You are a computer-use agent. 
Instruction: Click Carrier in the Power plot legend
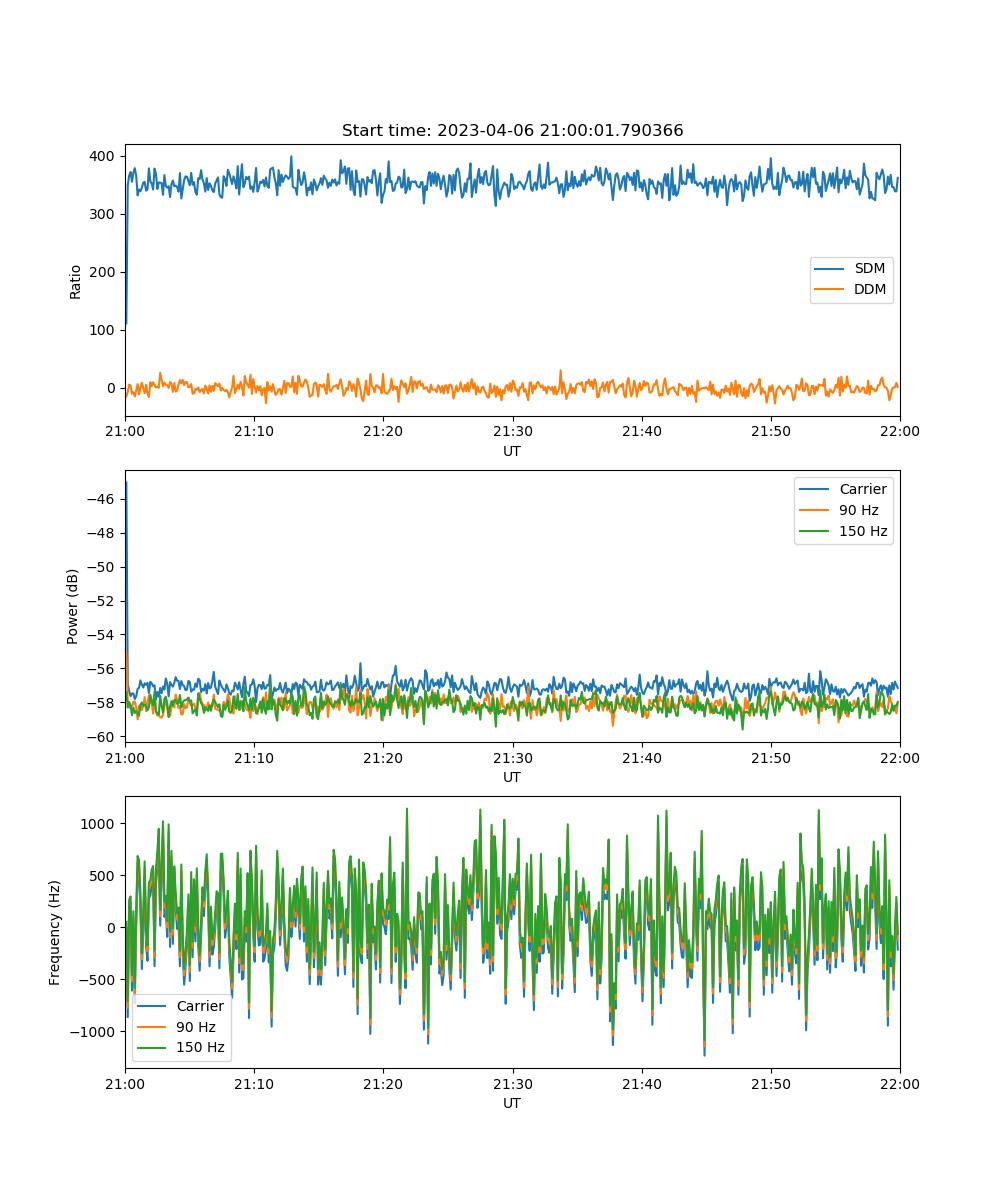(x=861, y=489)
